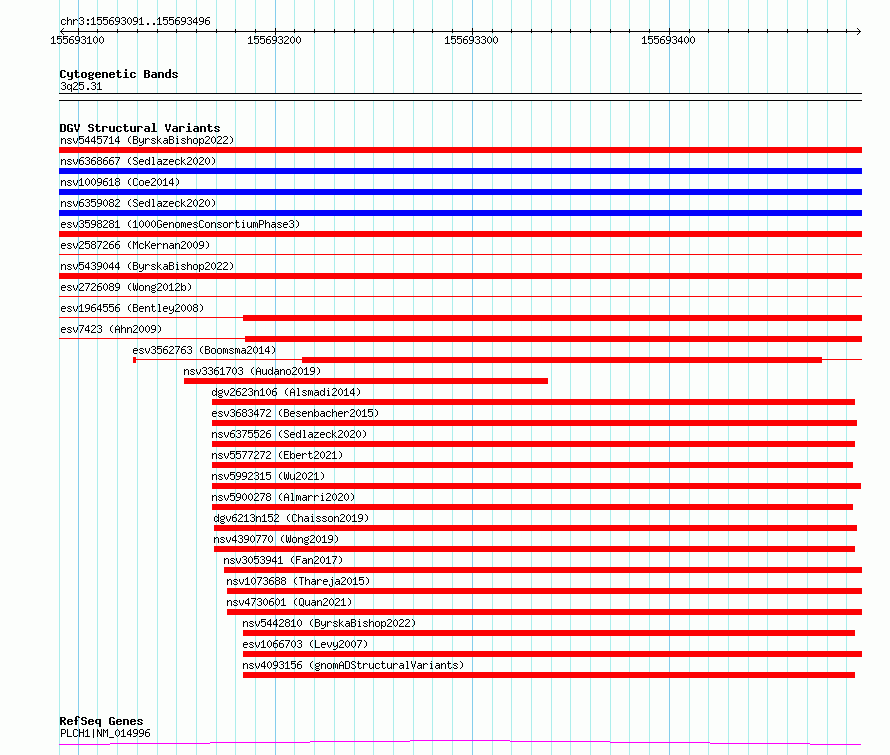Image resolution: width=890 pixels, height=755 pixels.
Task: Click the red bar of nsv5445714
Action: [460, 150]
